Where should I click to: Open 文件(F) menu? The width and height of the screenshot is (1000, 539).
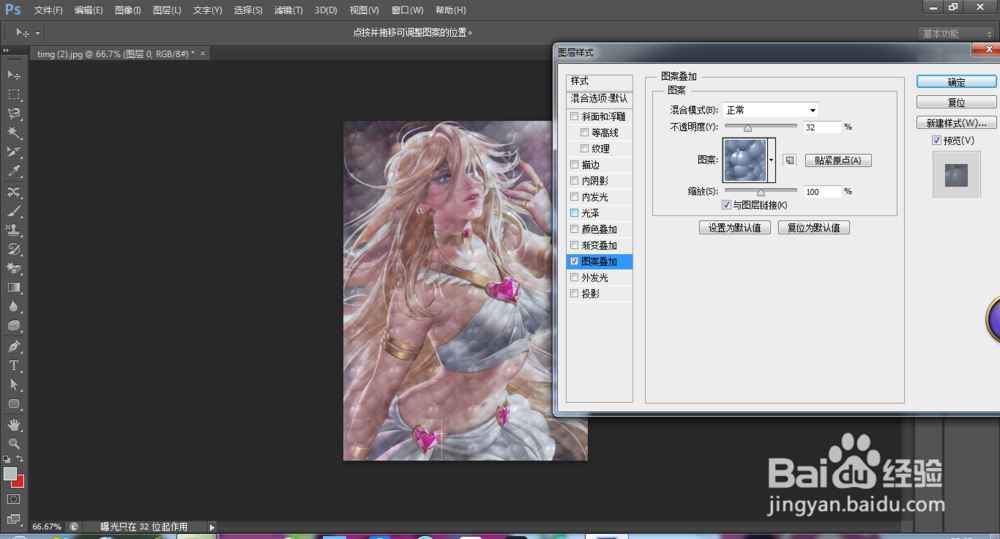click(x=48, y=10)
